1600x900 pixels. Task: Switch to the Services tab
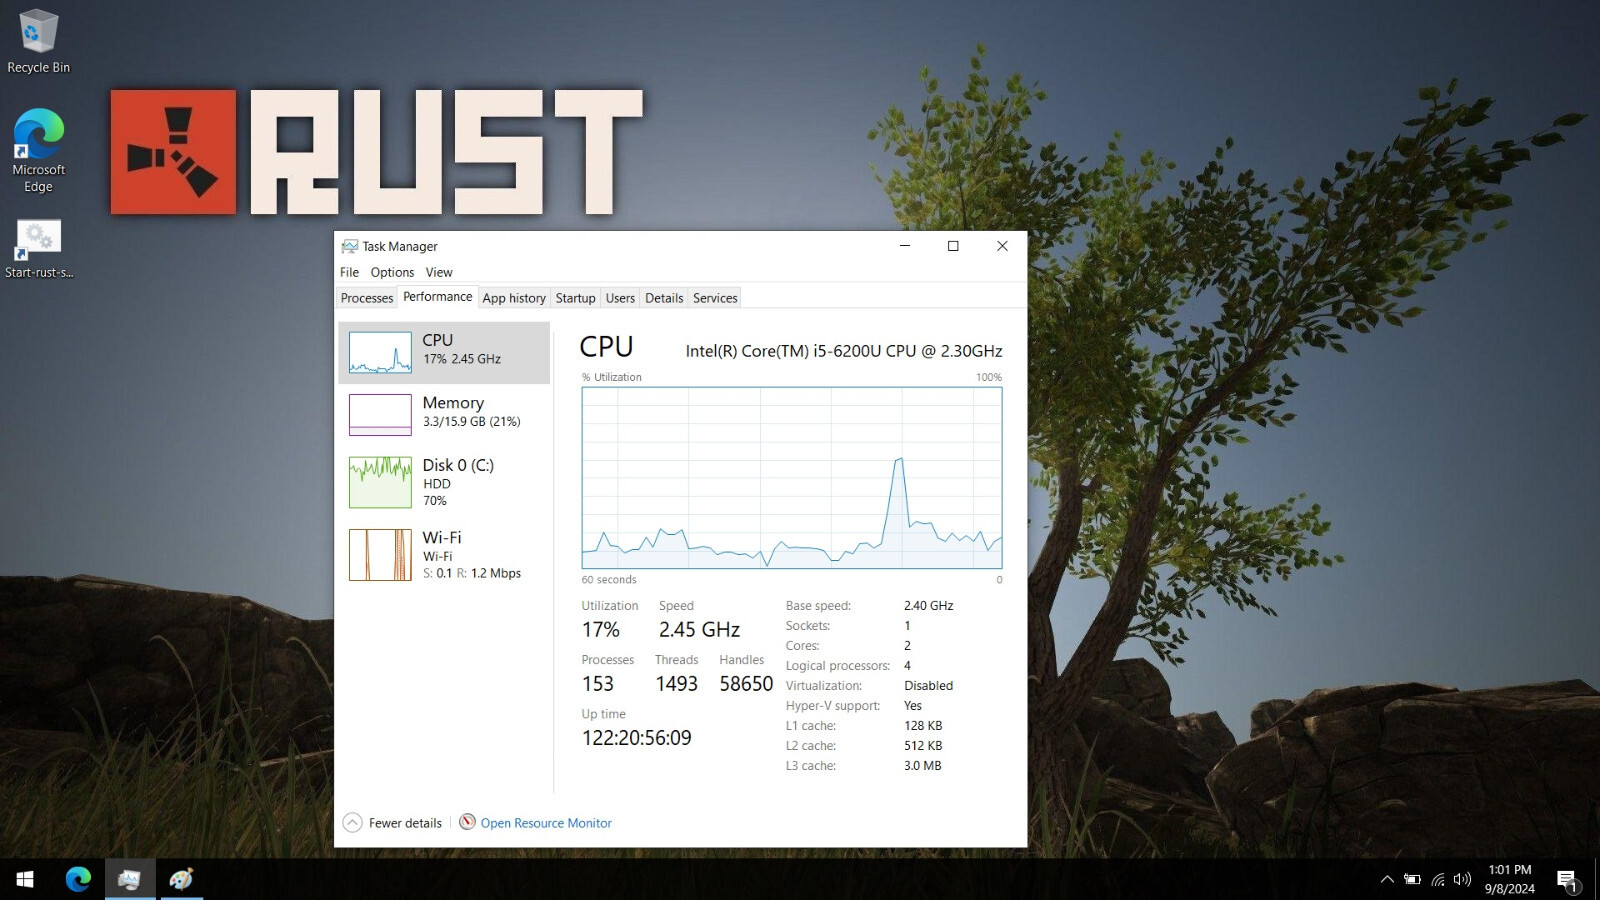(x=715, y=298)
